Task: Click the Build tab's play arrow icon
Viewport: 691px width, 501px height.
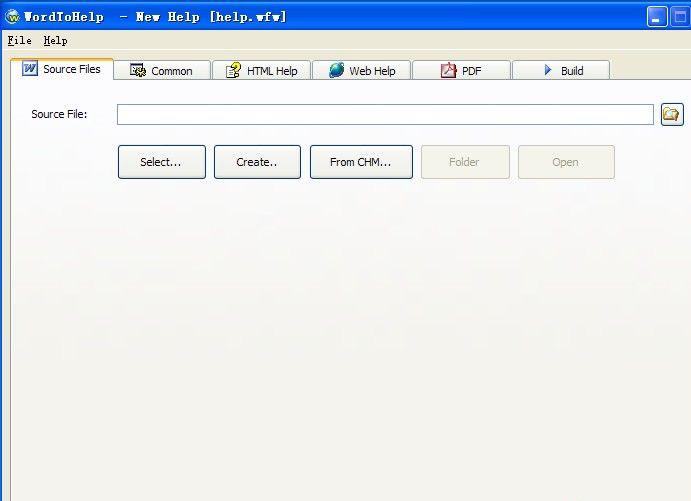Action: pyautogui.click(x=548, y=71)
